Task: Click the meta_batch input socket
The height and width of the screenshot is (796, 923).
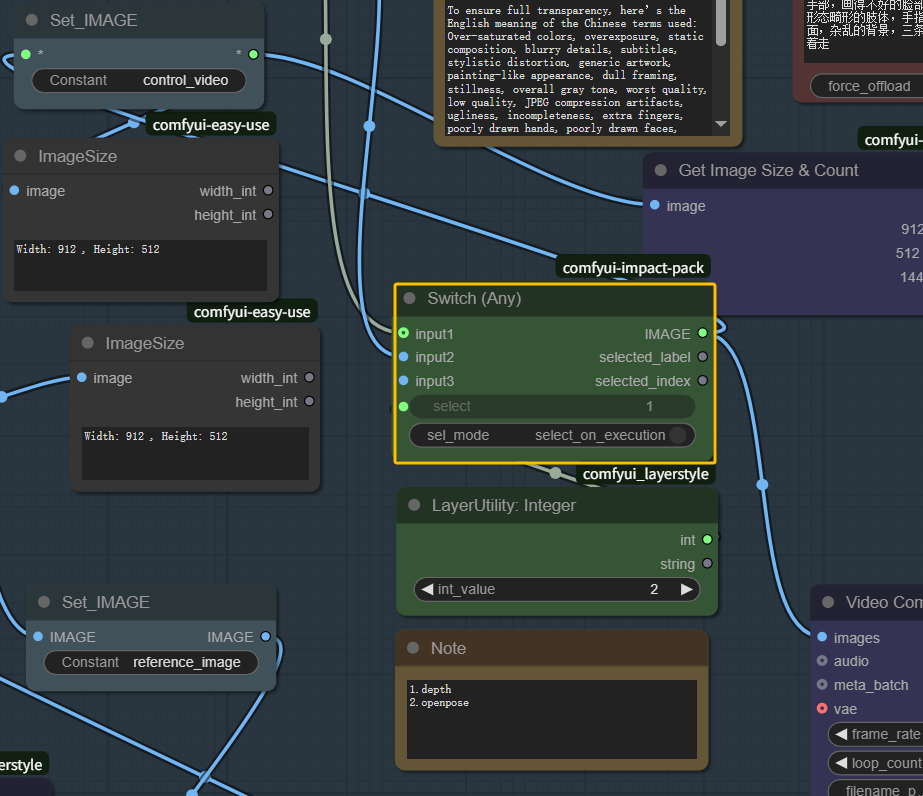Action: point(822,685)
